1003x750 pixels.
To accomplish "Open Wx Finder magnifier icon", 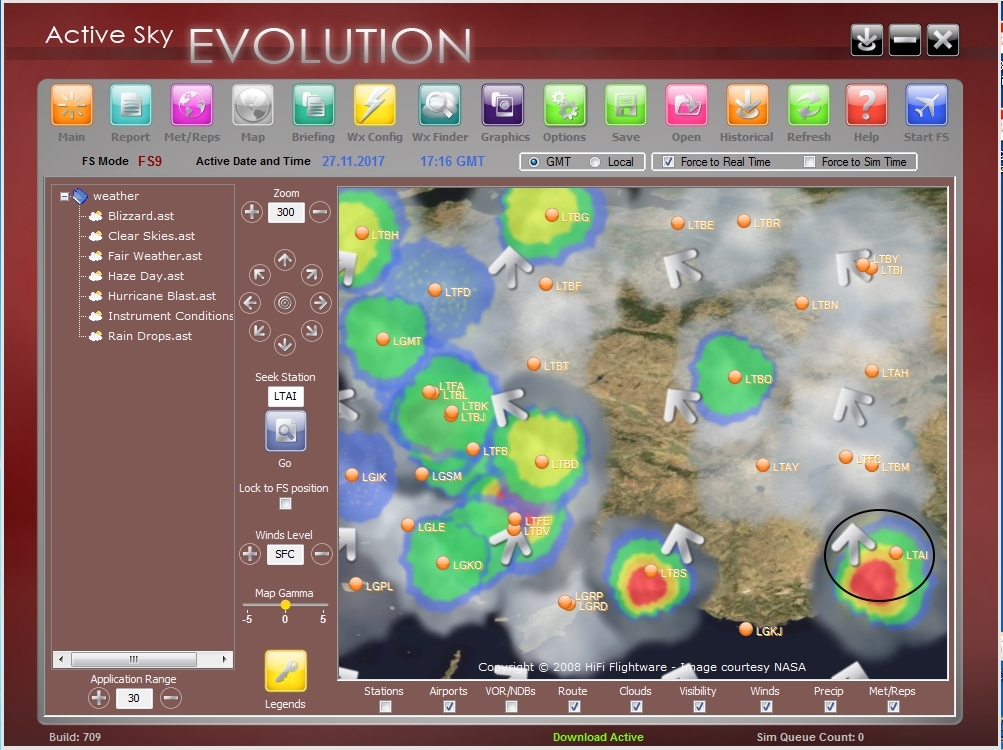I will tap(439, 105).
